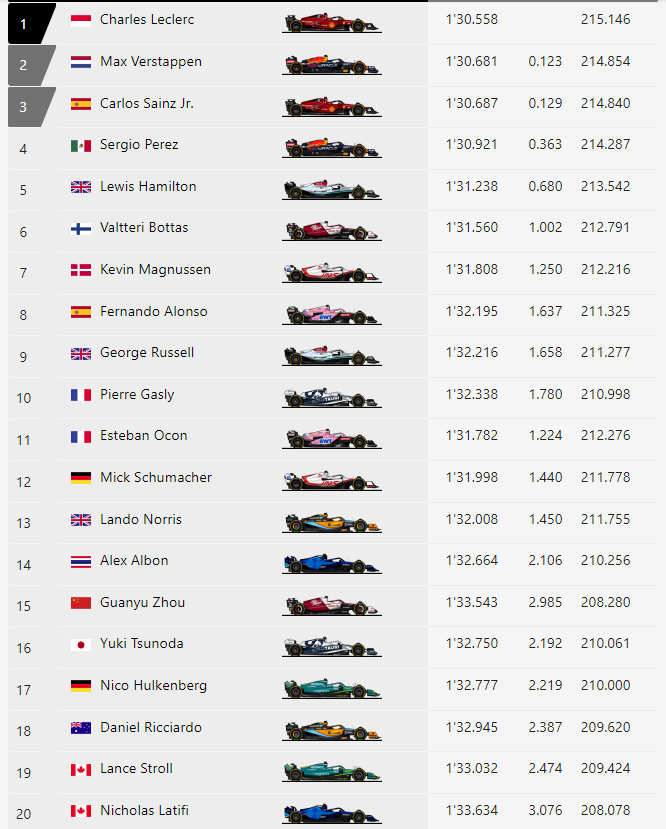The height and width of the screenshot is (829, 666).
Task: Click Max Verstappen's Red Bull car icon
Action: (x=332, y=65)
